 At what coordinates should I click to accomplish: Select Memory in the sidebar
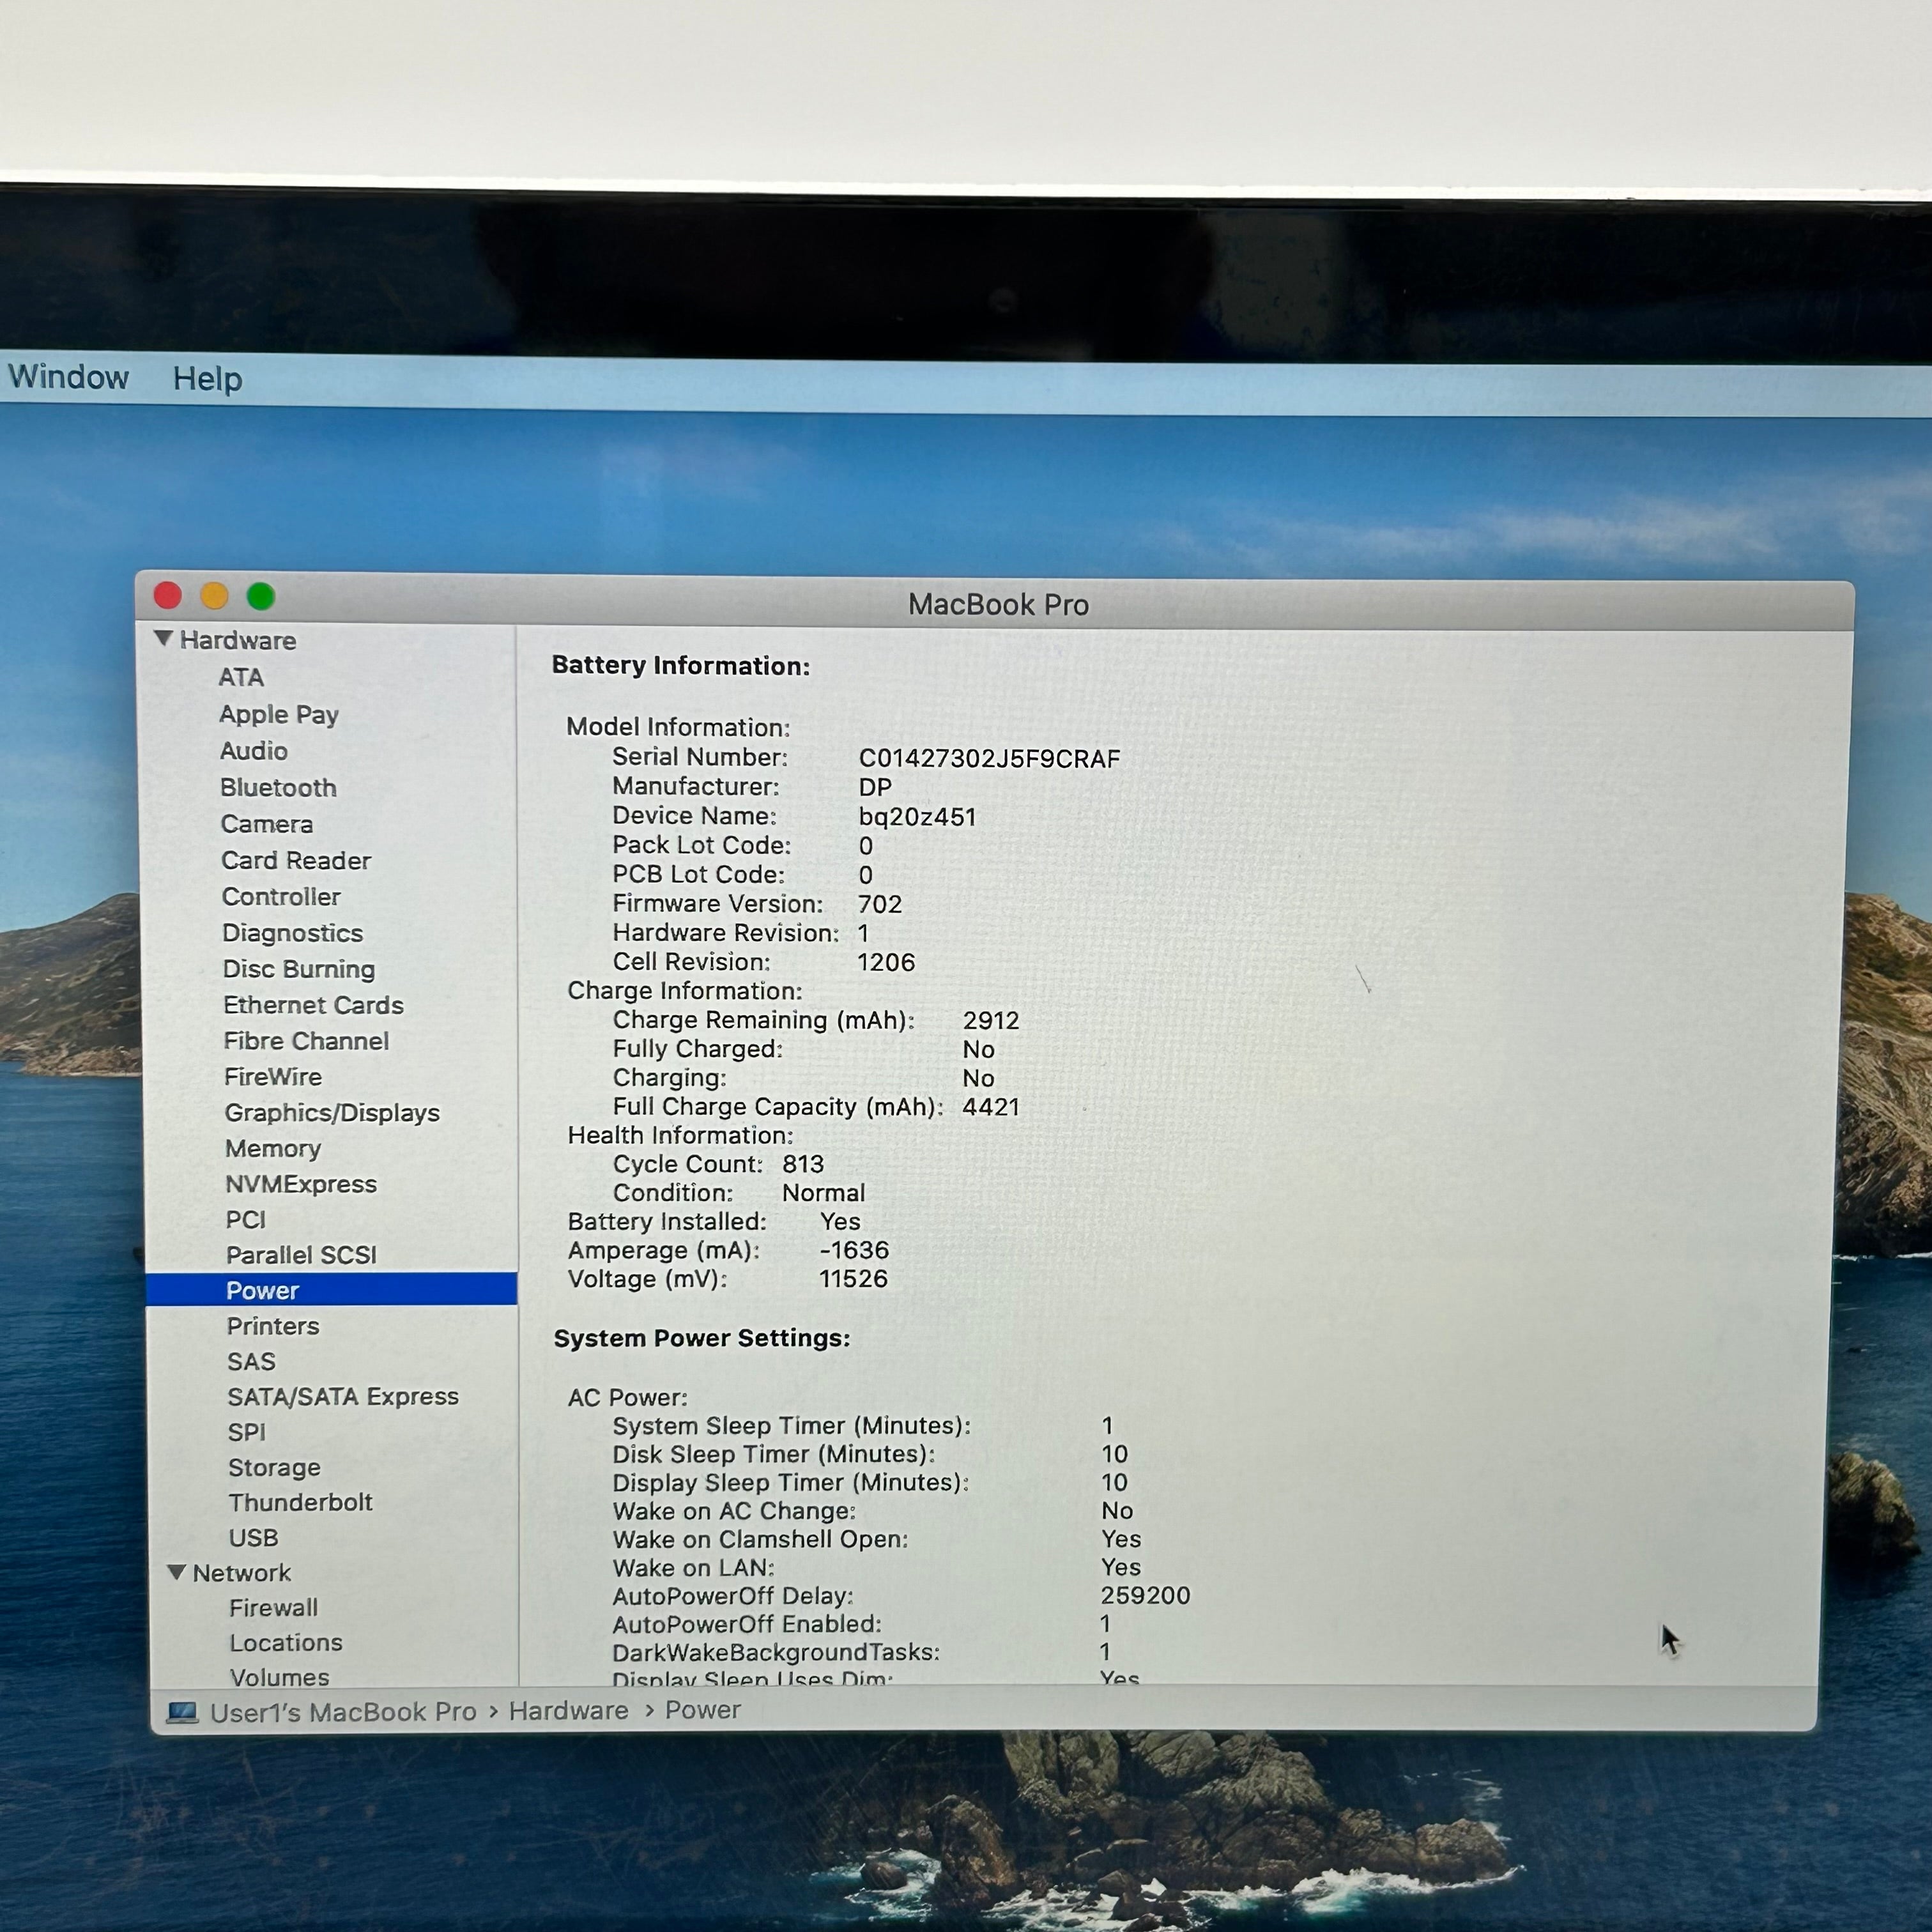click(x=273, y=1149)
